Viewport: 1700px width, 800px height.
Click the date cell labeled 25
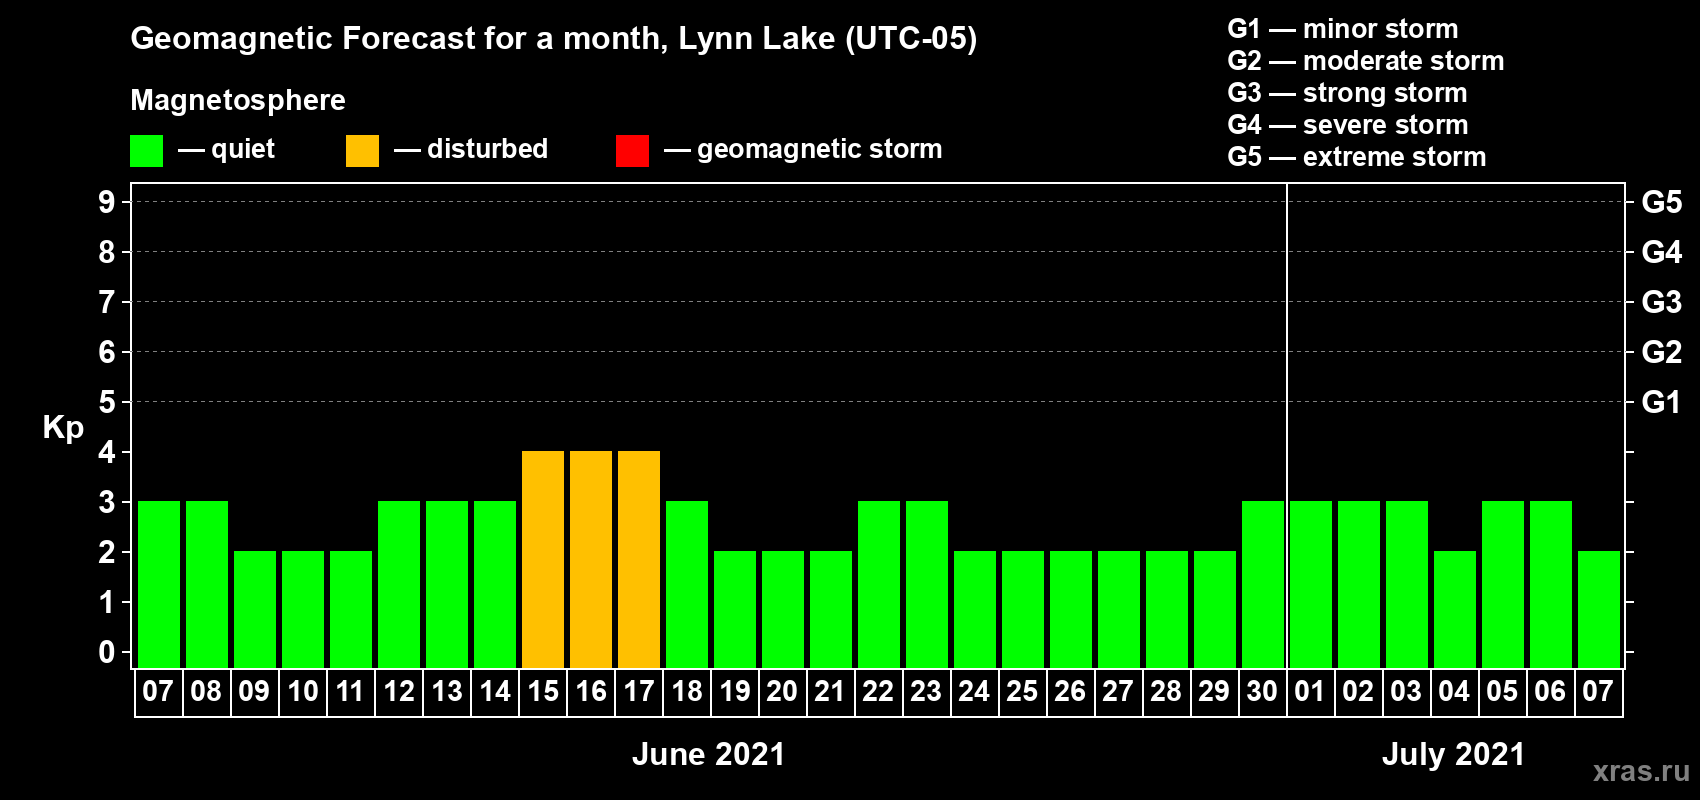point(1022,692)
